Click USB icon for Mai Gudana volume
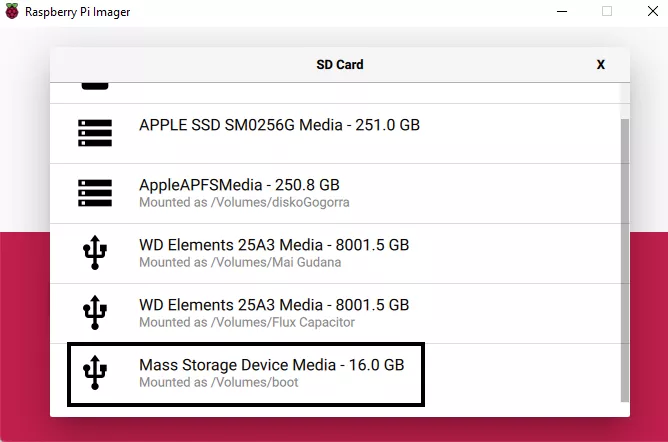Viewport: 668px width, 442px height. click(x=95, y=253)
